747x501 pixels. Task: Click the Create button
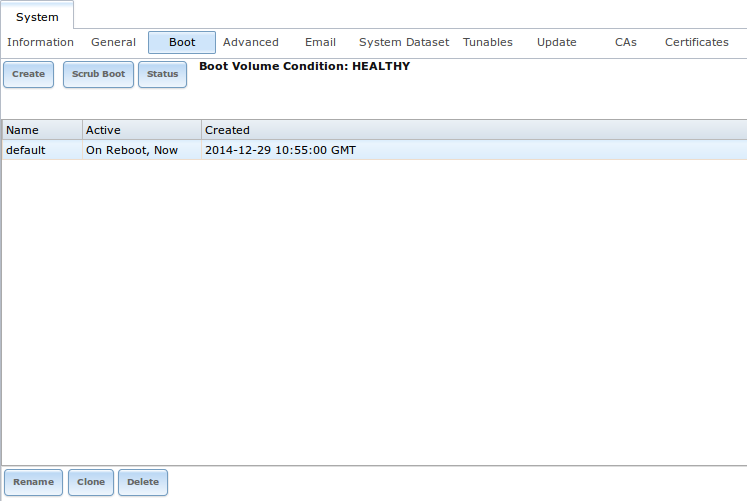click(x=29, y=74)
